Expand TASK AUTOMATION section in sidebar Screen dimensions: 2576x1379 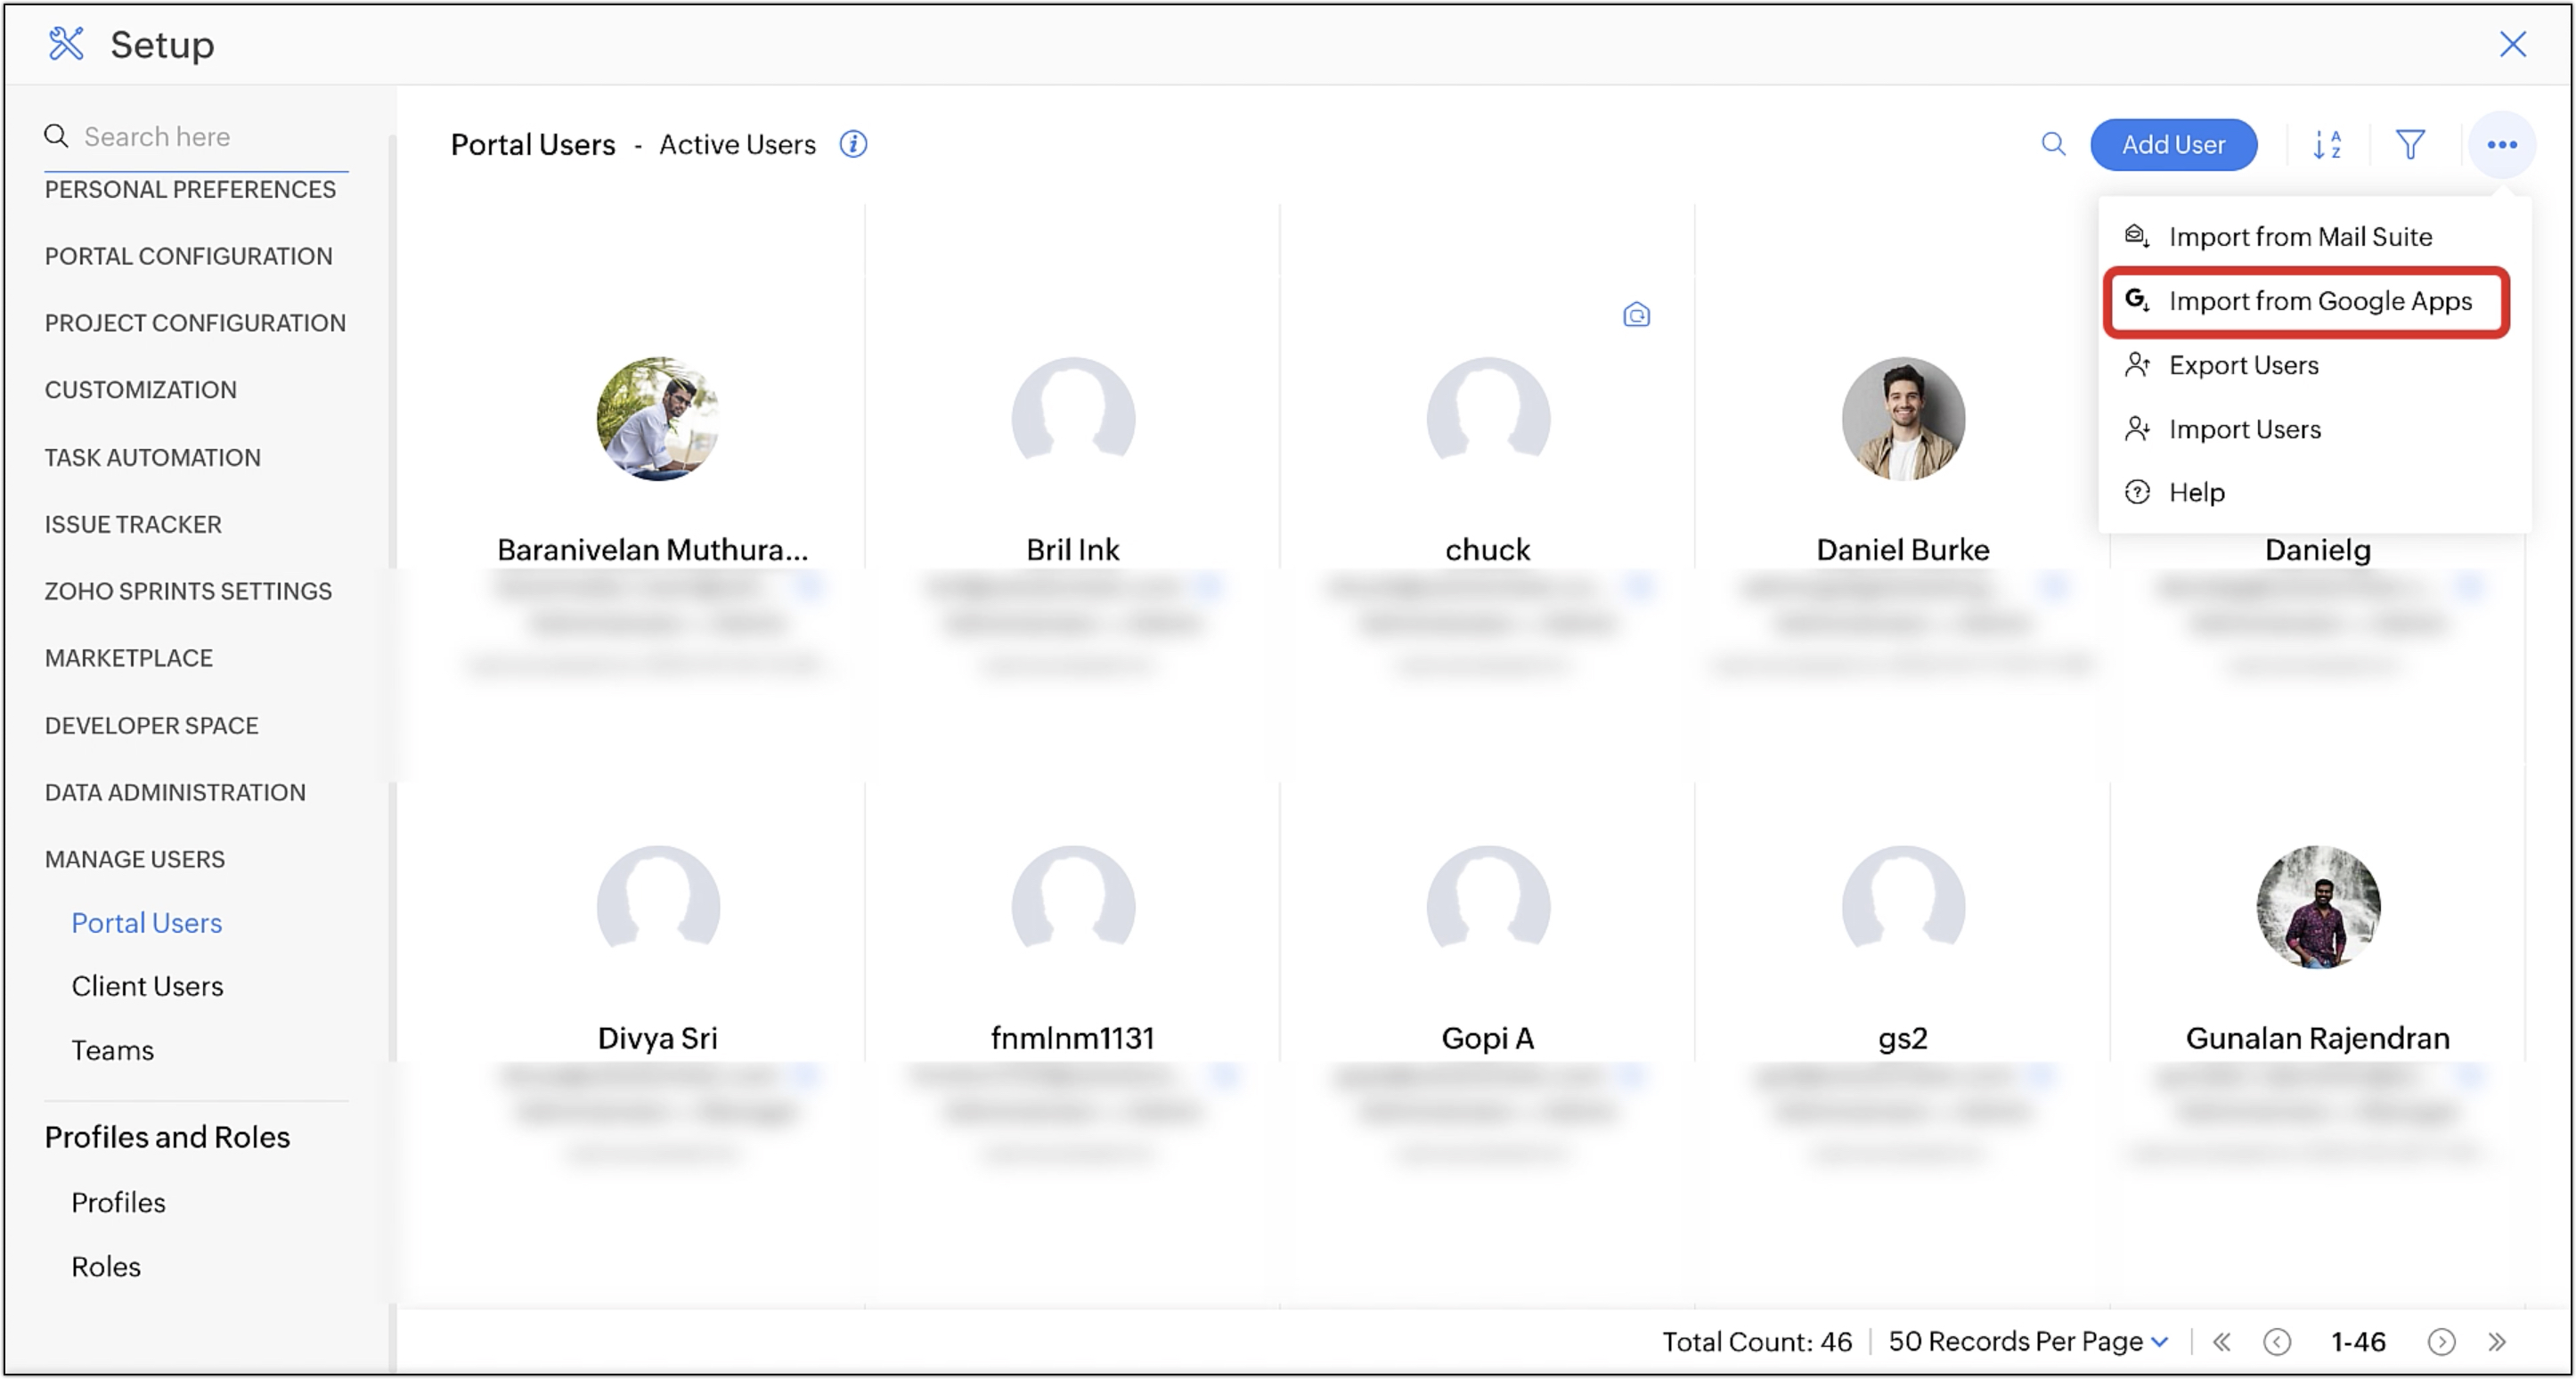152,457
